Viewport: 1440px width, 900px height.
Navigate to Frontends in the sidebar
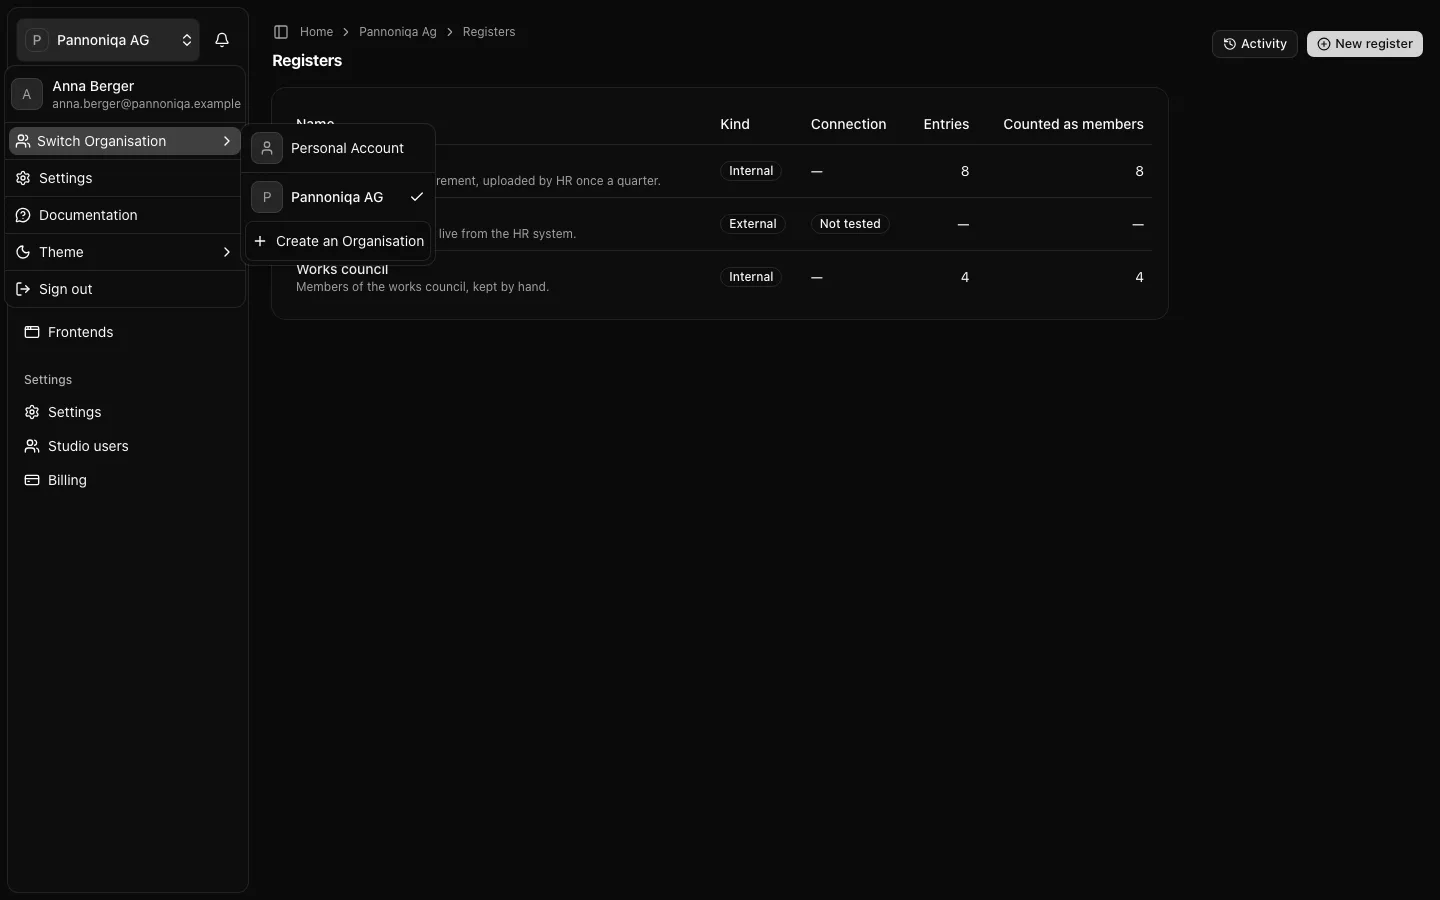coord(126,332)
